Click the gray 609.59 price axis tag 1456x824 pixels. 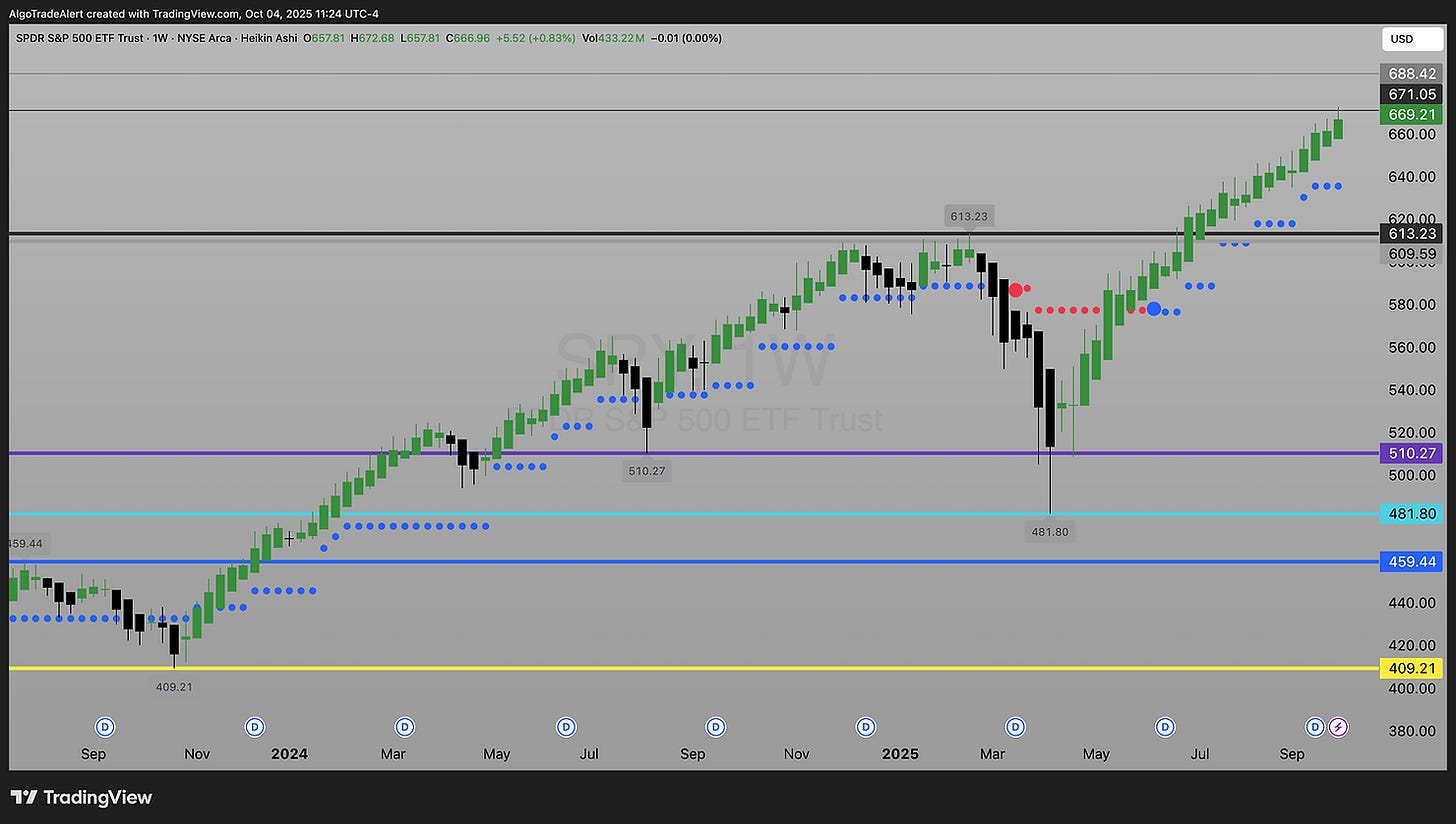[x=1412, y=254]
